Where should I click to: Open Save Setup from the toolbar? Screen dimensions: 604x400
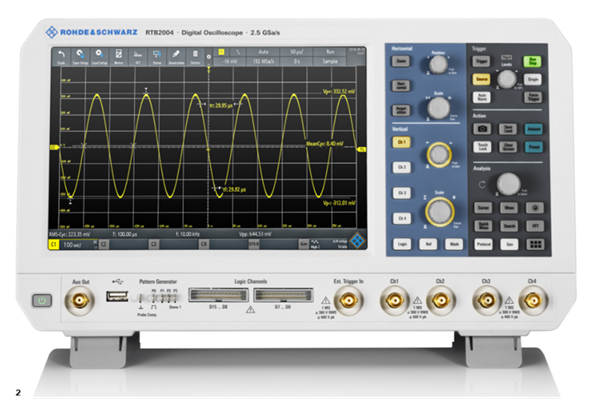(x=80, y=55)
